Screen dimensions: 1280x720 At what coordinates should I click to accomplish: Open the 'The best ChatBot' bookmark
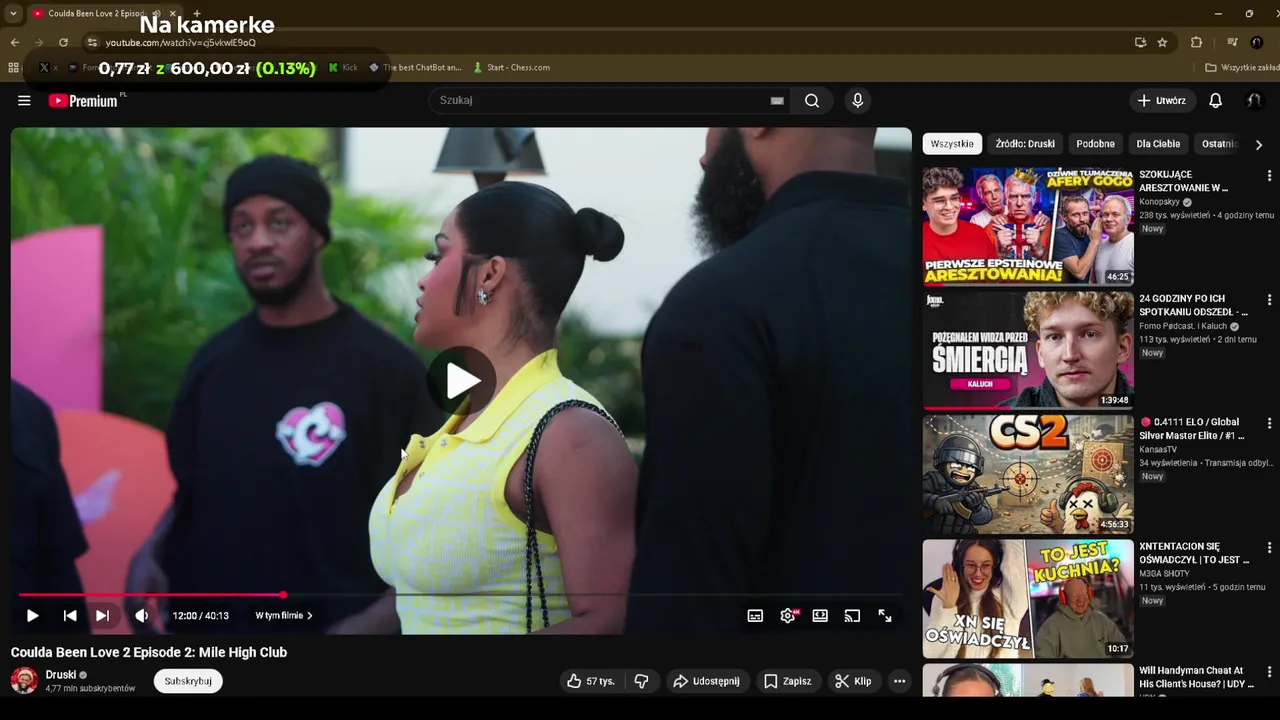click(415, 68)
